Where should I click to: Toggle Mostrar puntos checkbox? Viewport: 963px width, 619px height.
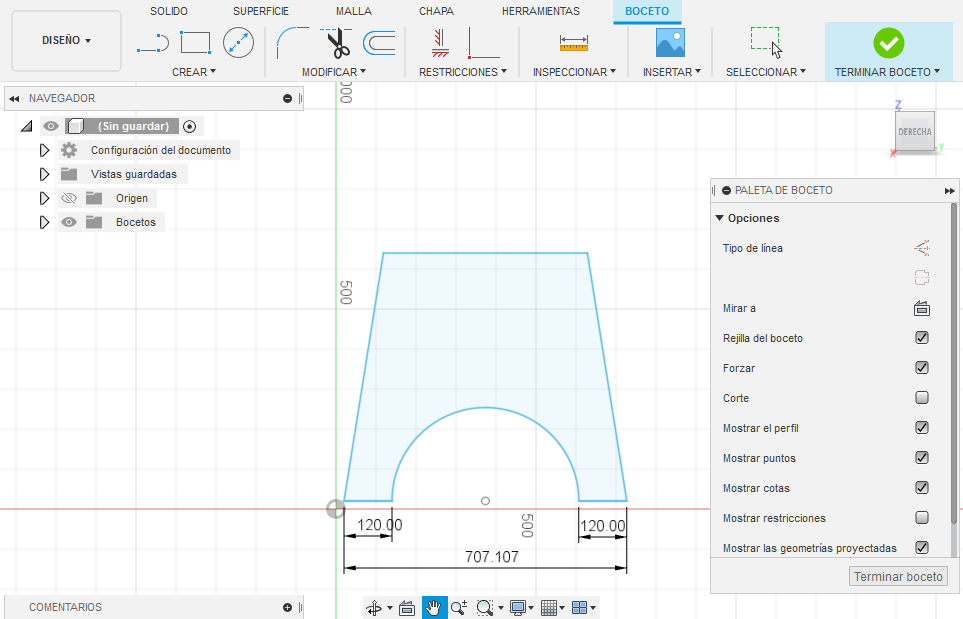[x=922, y=458]
